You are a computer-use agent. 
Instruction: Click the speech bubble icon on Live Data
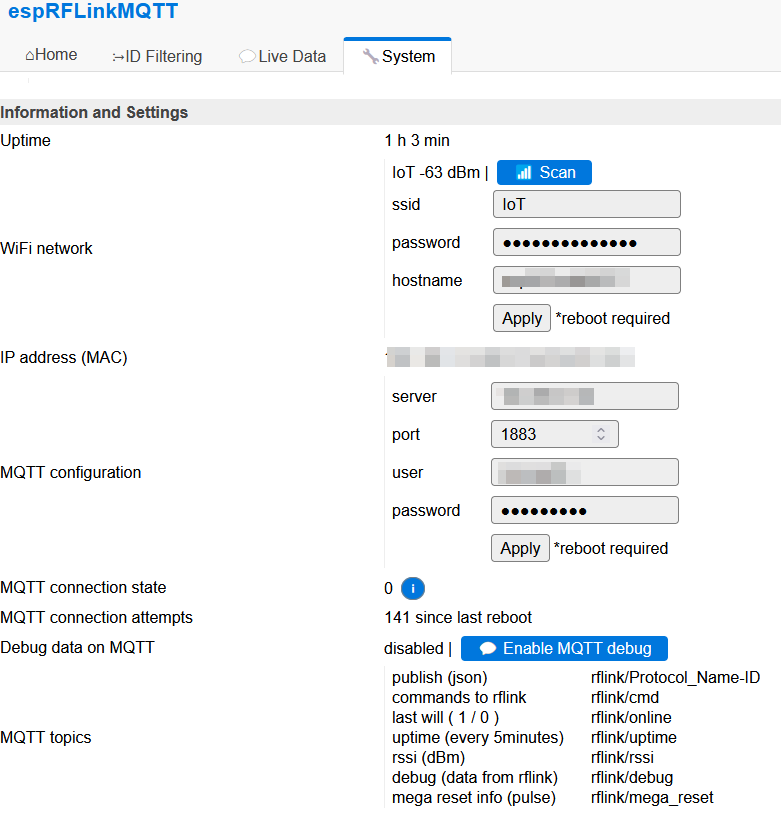click(x=246, y=57)
